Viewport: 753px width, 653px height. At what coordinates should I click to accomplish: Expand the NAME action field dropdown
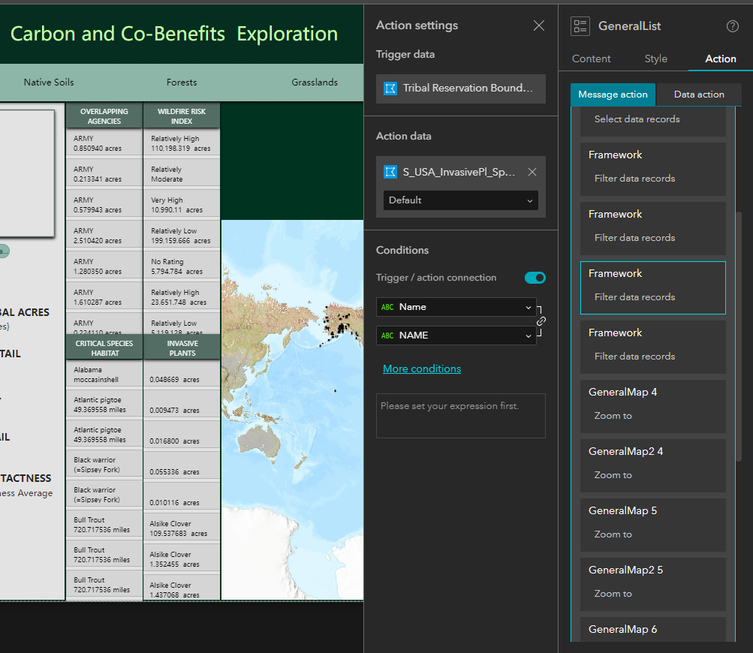[456, 336]
